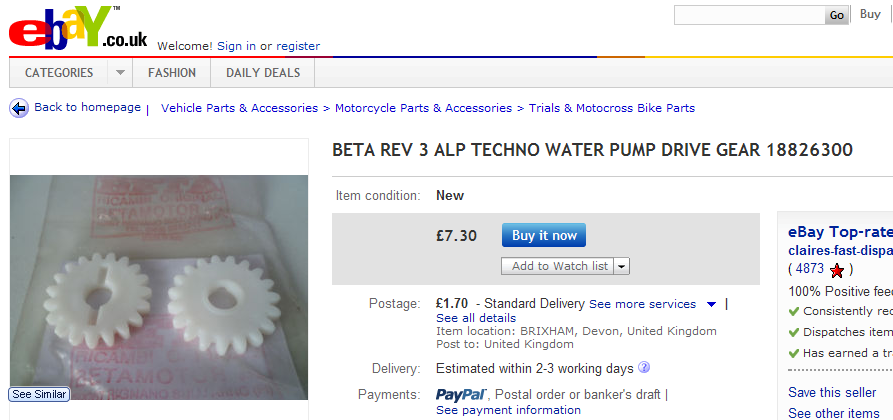
Task: Add item to Watch list
Action: (x=559, y=266)
